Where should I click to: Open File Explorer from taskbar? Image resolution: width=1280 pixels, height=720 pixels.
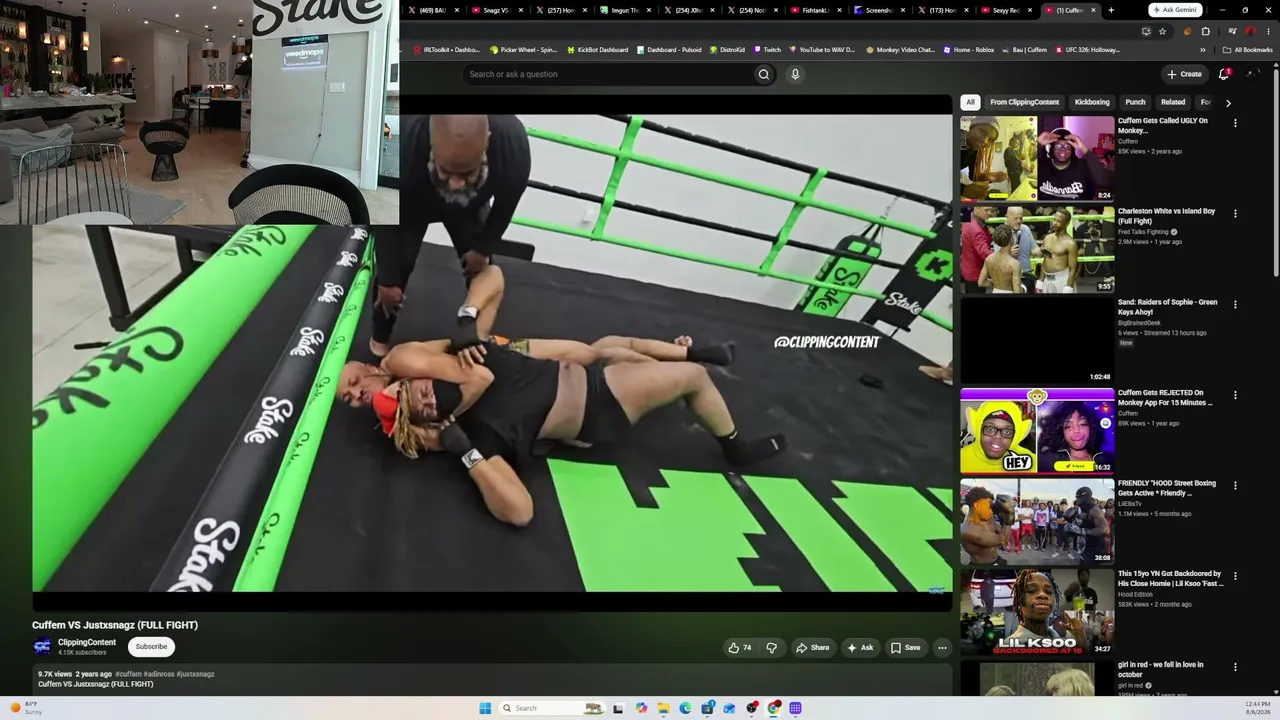(x=663, y=708)
